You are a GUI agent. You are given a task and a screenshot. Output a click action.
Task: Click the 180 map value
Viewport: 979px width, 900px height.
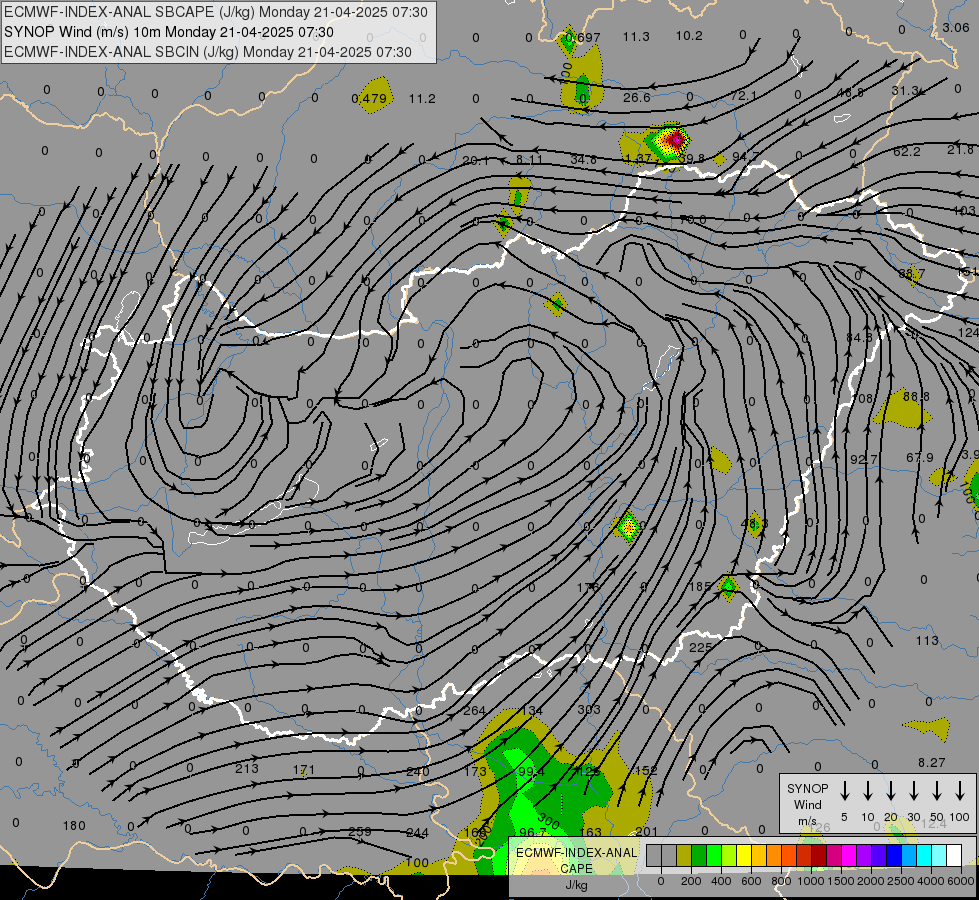point(74,826)
